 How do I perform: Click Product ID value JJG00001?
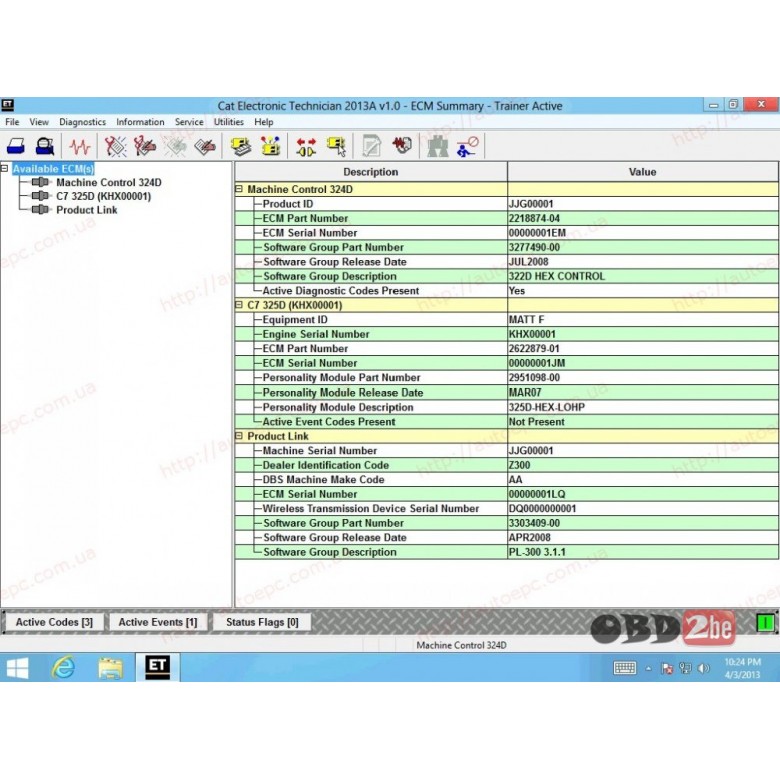click(531, 204)
